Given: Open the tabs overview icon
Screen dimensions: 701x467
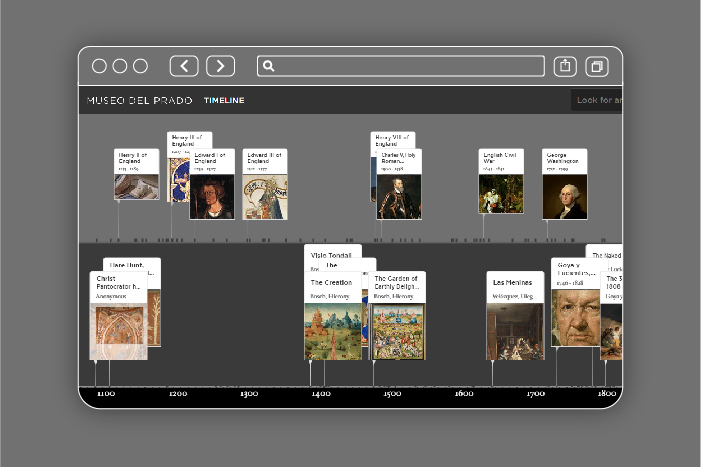Looking at the screenshot, I should tap(597, 66).
